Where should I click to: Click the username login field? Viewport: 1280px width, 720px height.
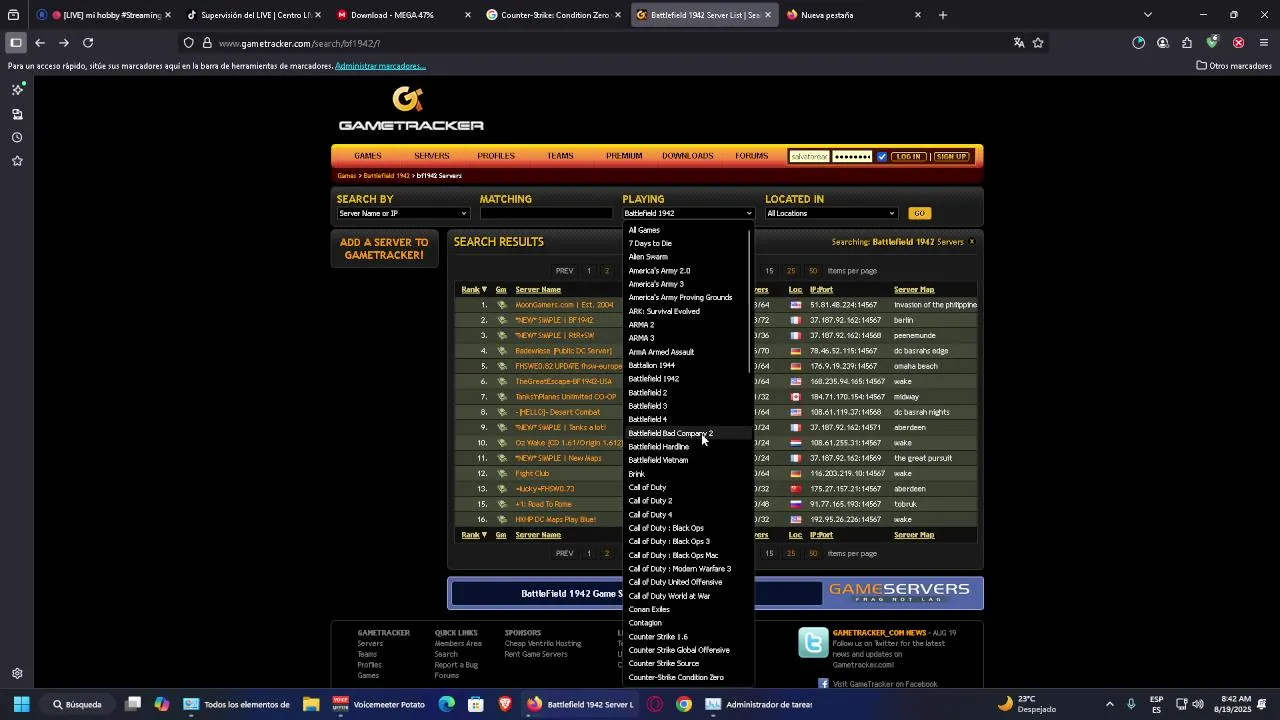809,157
